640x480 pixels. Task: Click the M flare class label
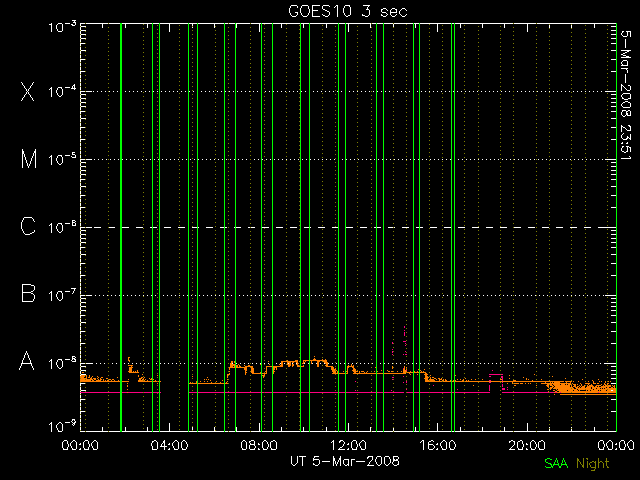pos(29,159)
